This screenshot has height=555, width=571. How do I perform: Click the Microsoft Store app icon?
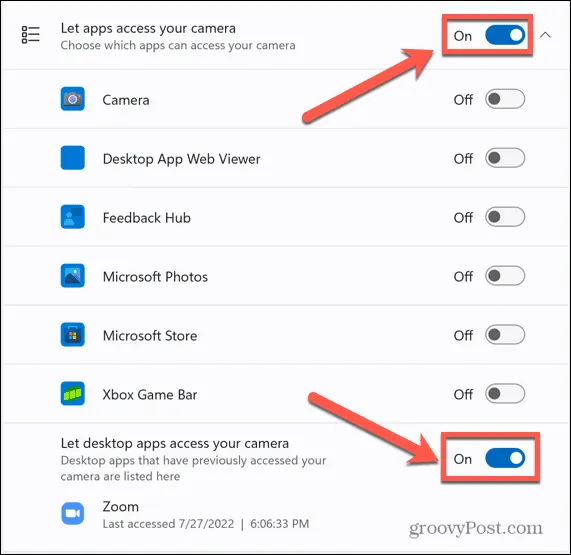[72, 335]
